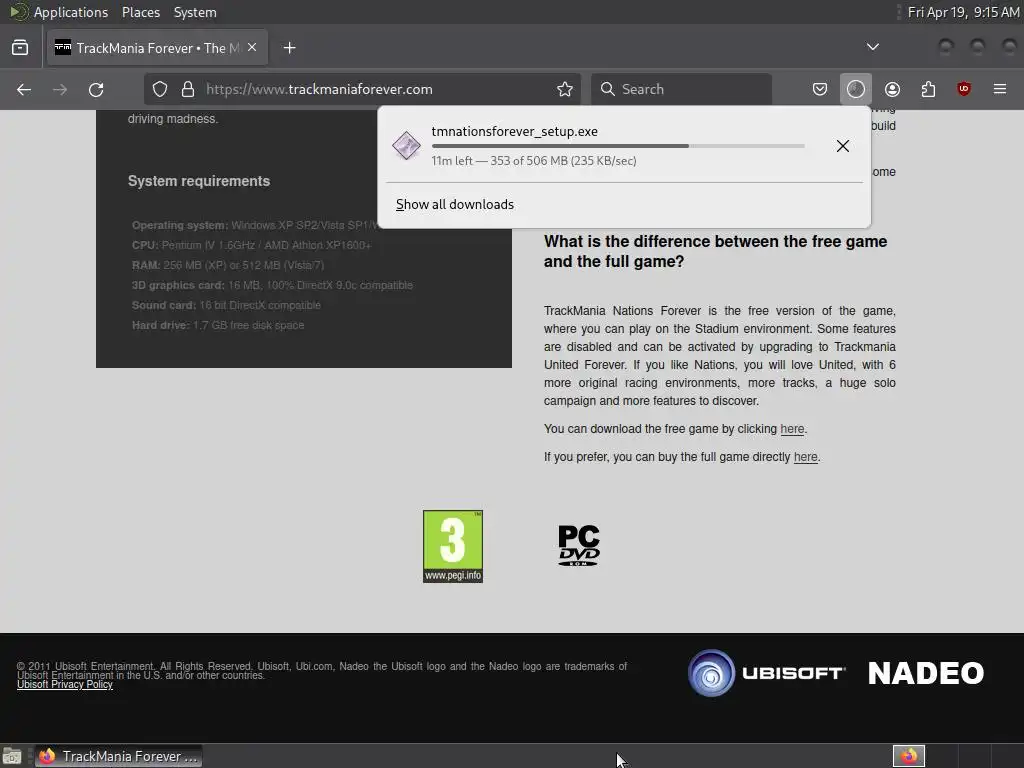Viewport: 1024px width, 768px height.
Task: Open the Firefox application menu
Action: pyautogui.click(x=1000, y=89)
